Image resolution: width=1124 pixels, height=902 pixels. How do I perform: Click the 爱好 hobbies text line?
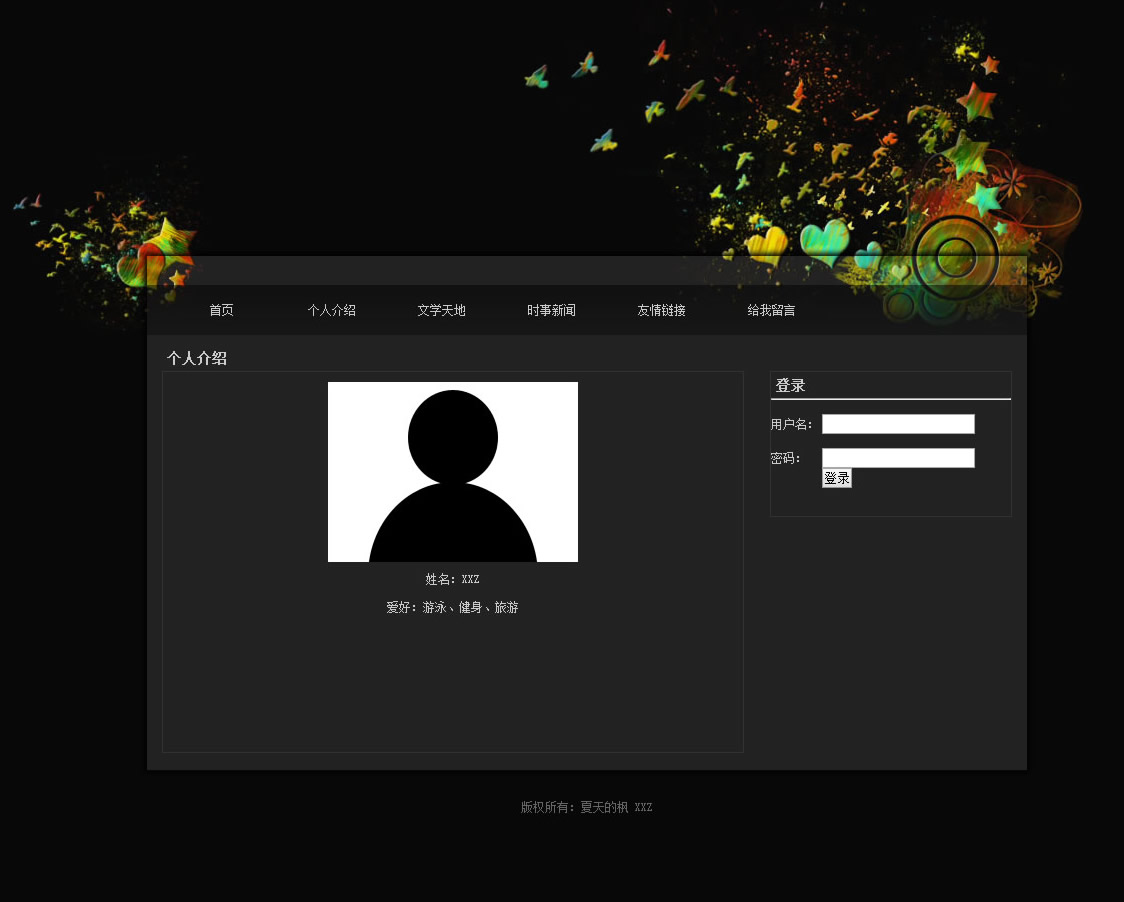tap(452, 607)
